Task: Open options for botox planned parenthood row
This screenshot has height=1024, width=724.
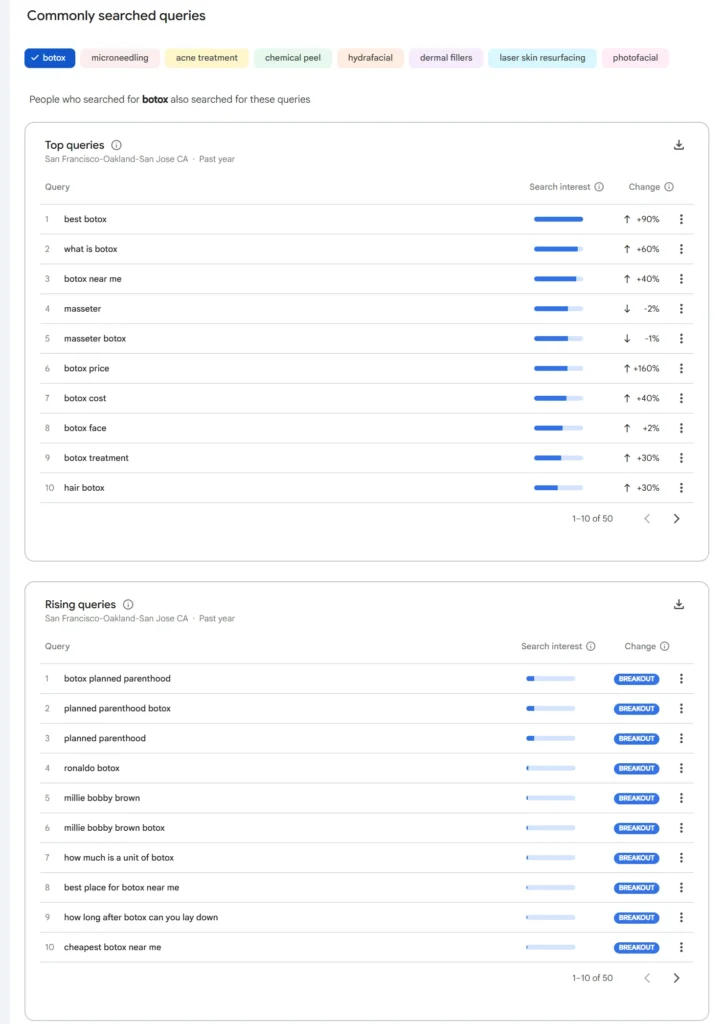Action: click(x=681, y=679)
